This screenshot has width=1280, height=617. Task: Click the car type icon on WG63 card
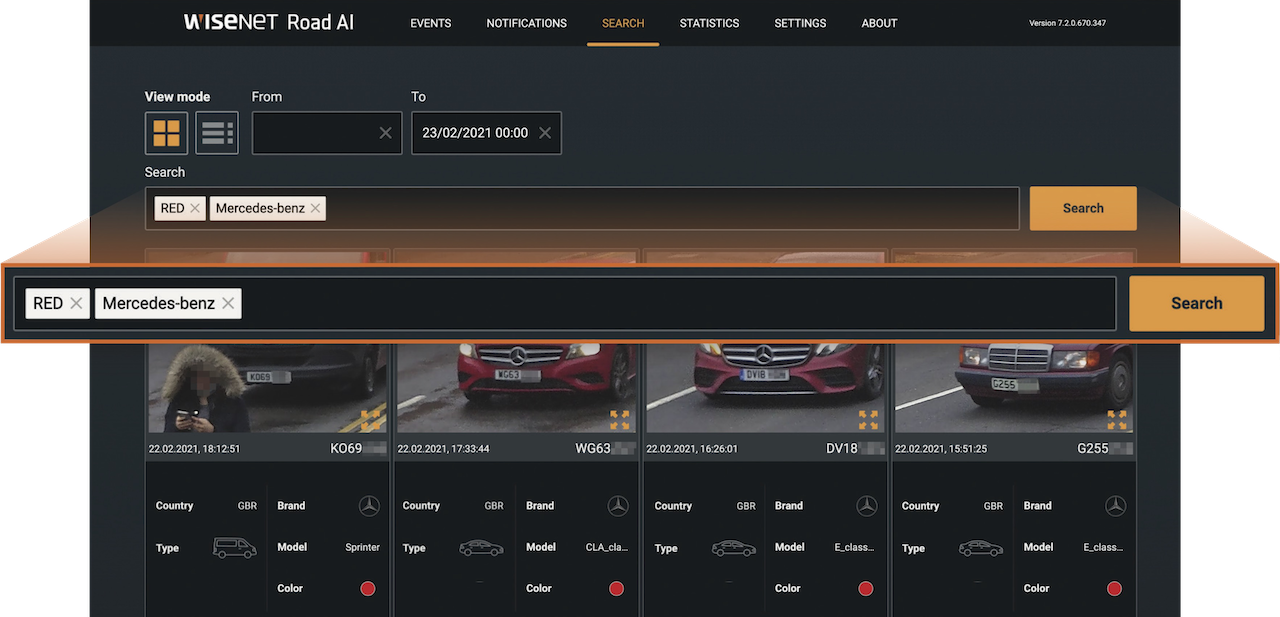tap(481, 548)
